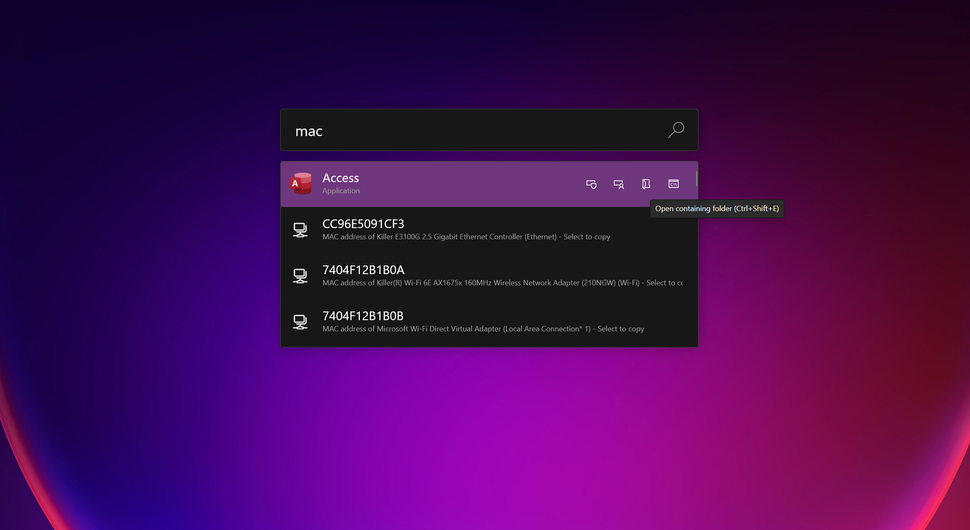The image size is (970, 530).
Task: Copy the MAC address 7404F12B1B0A
Action: 363,270
